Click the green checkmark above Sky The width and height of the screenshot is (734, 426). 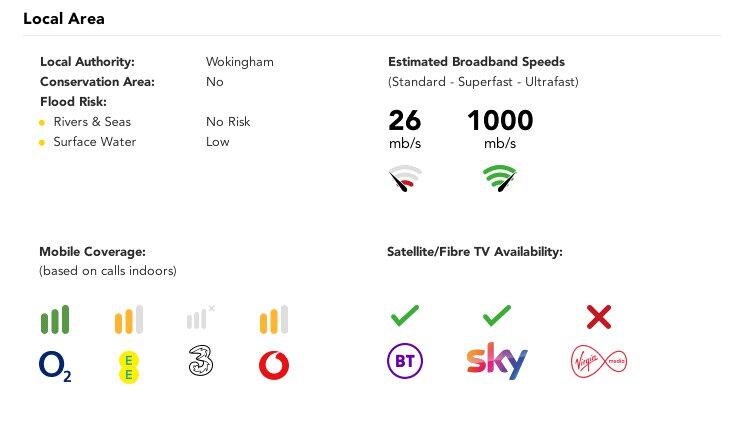coord(496,317)
